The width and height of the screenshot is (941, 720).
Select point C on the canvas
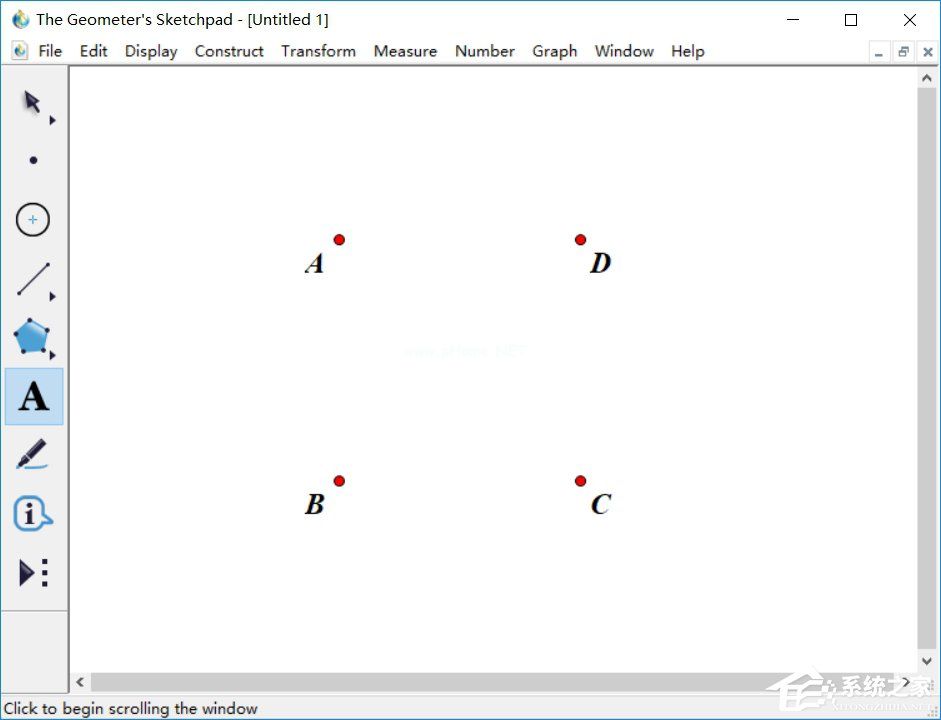580,481
